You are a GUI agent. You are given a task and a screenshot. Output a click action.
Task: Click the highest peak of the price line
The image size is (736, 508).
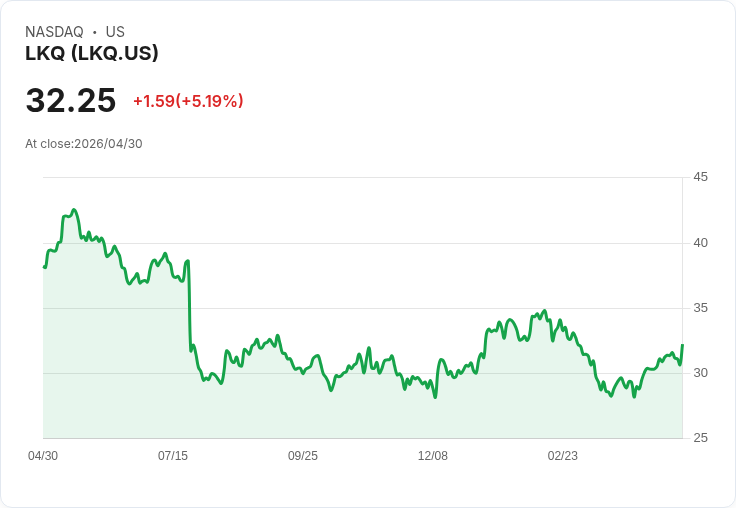tap(74, 210)
